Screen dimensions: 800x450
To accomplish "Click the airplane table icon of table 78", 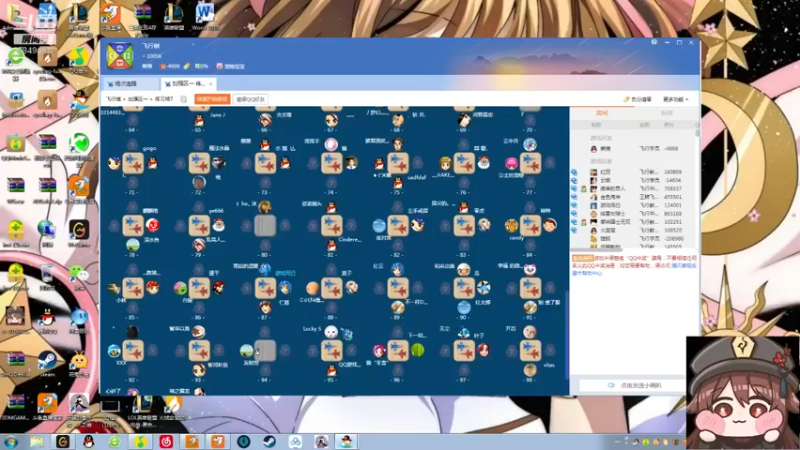I will (x=133, y=226).
